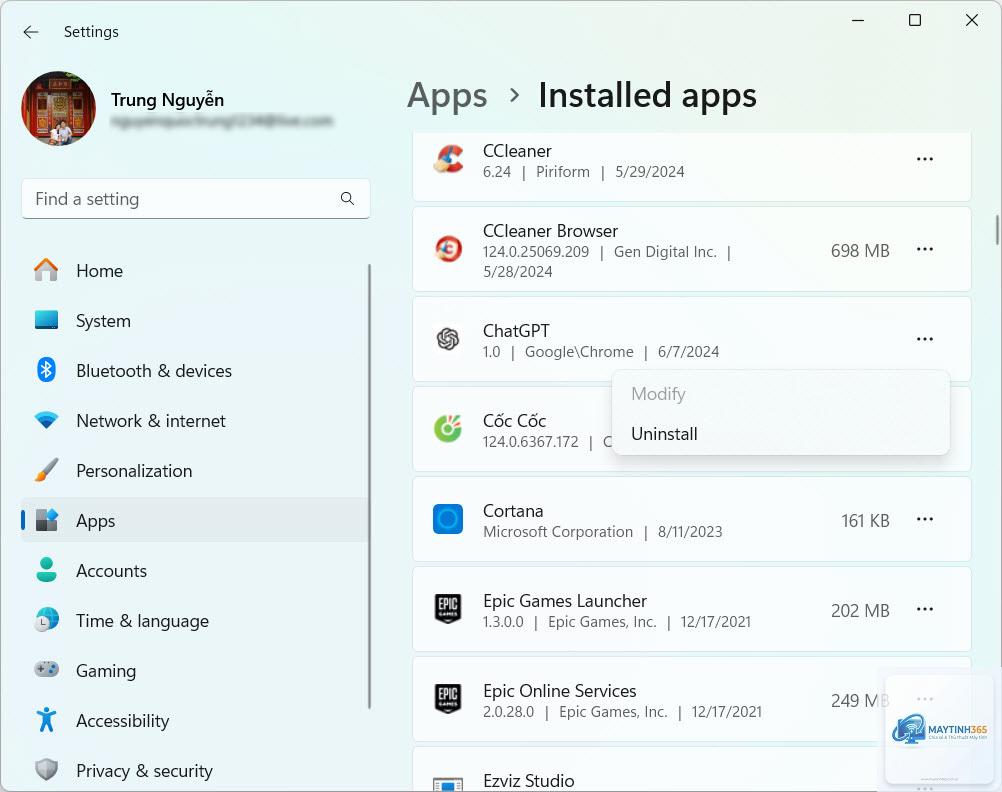
Task: Click the sidebar navigation scrollbar
Action: point(369,486)
